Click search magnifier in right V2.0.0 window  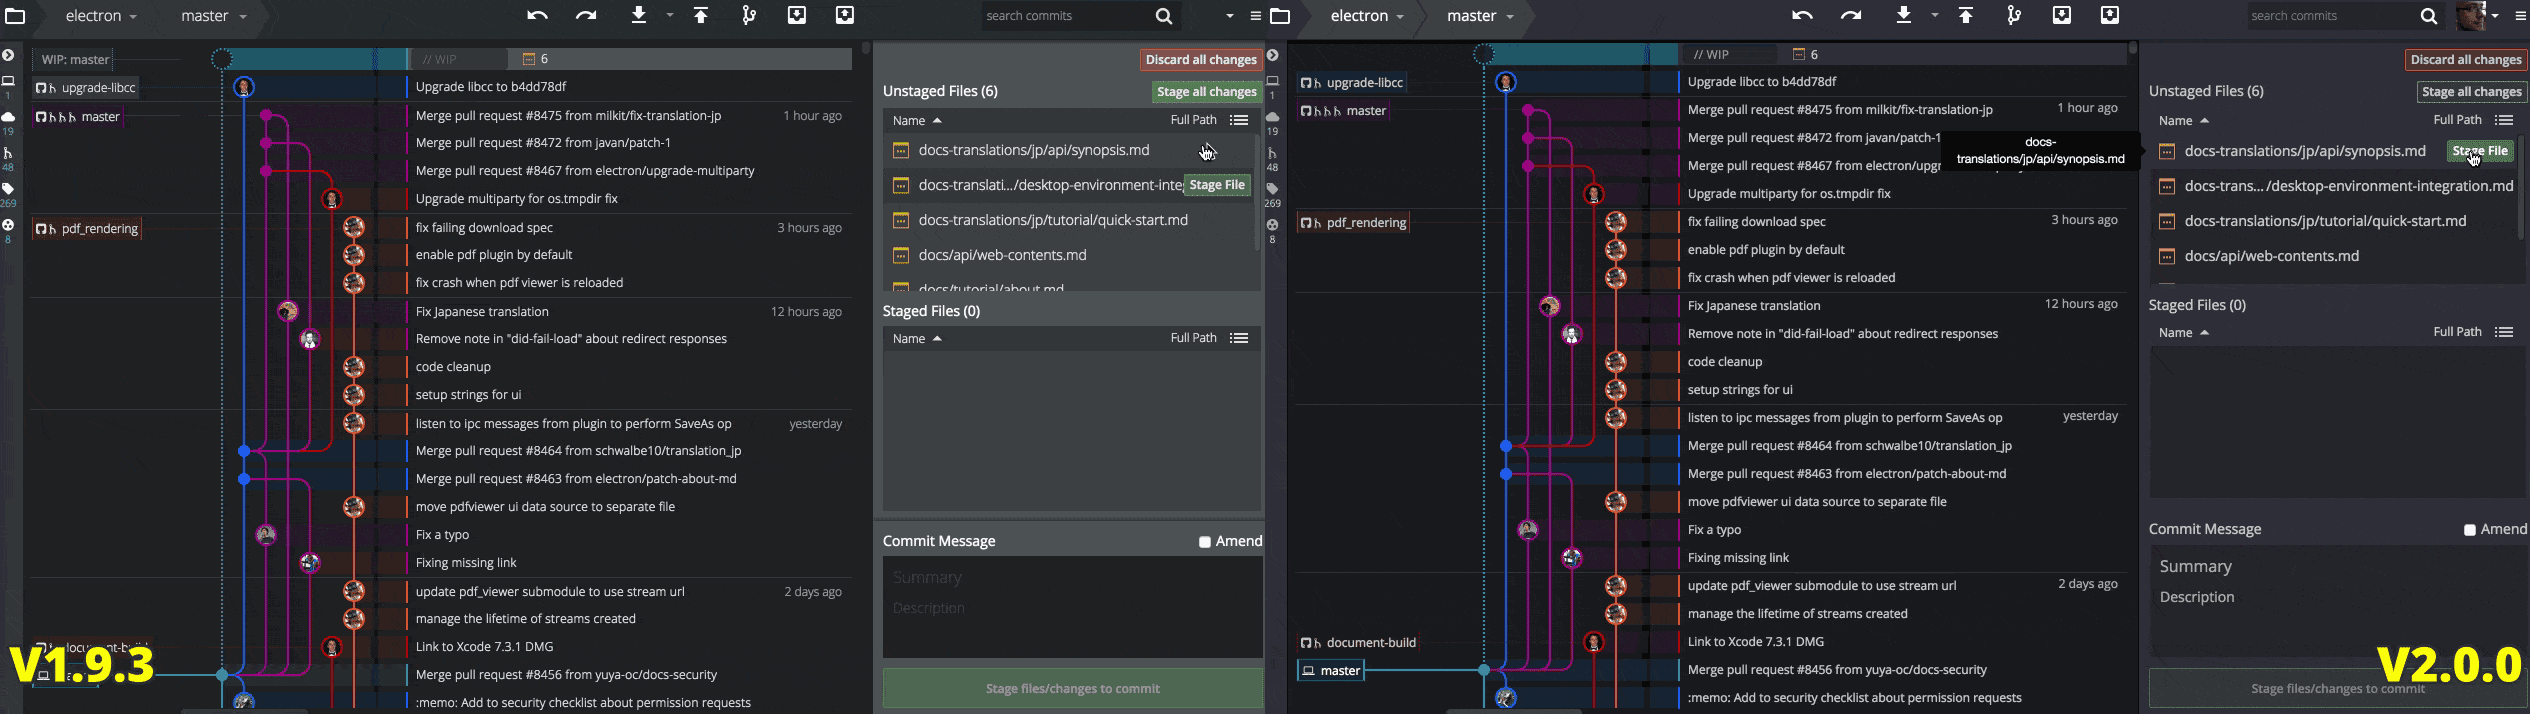click(x=2429, y=16)
